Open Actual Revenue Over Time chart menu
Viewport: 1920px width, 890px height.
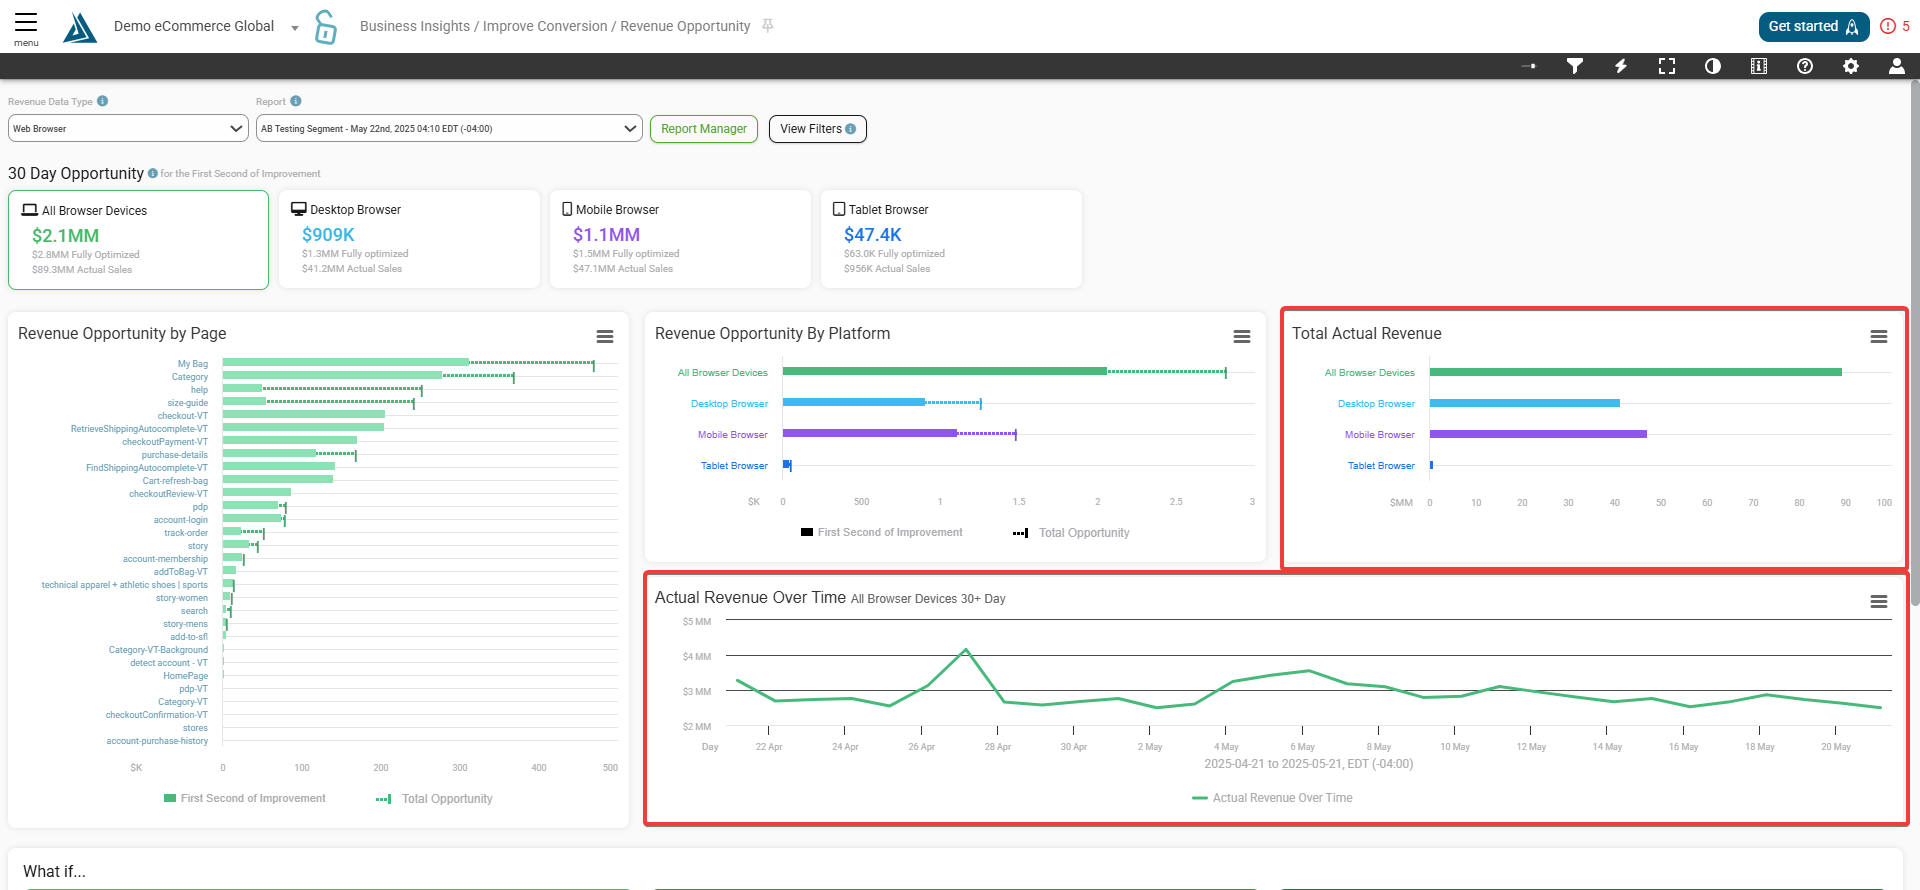pos(1879,601)
